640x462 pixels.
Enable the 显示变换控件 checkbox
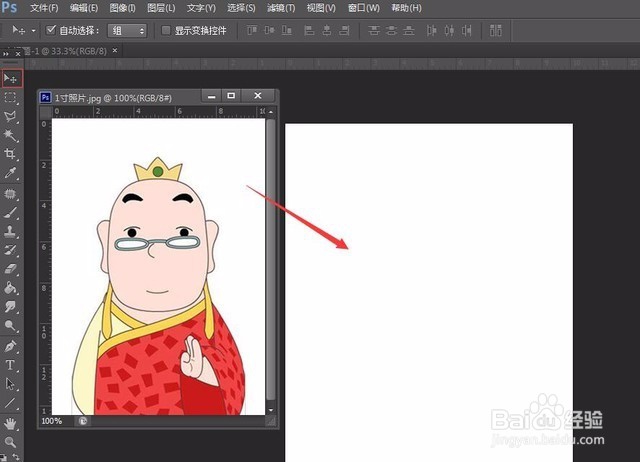(x=166, y=30)
